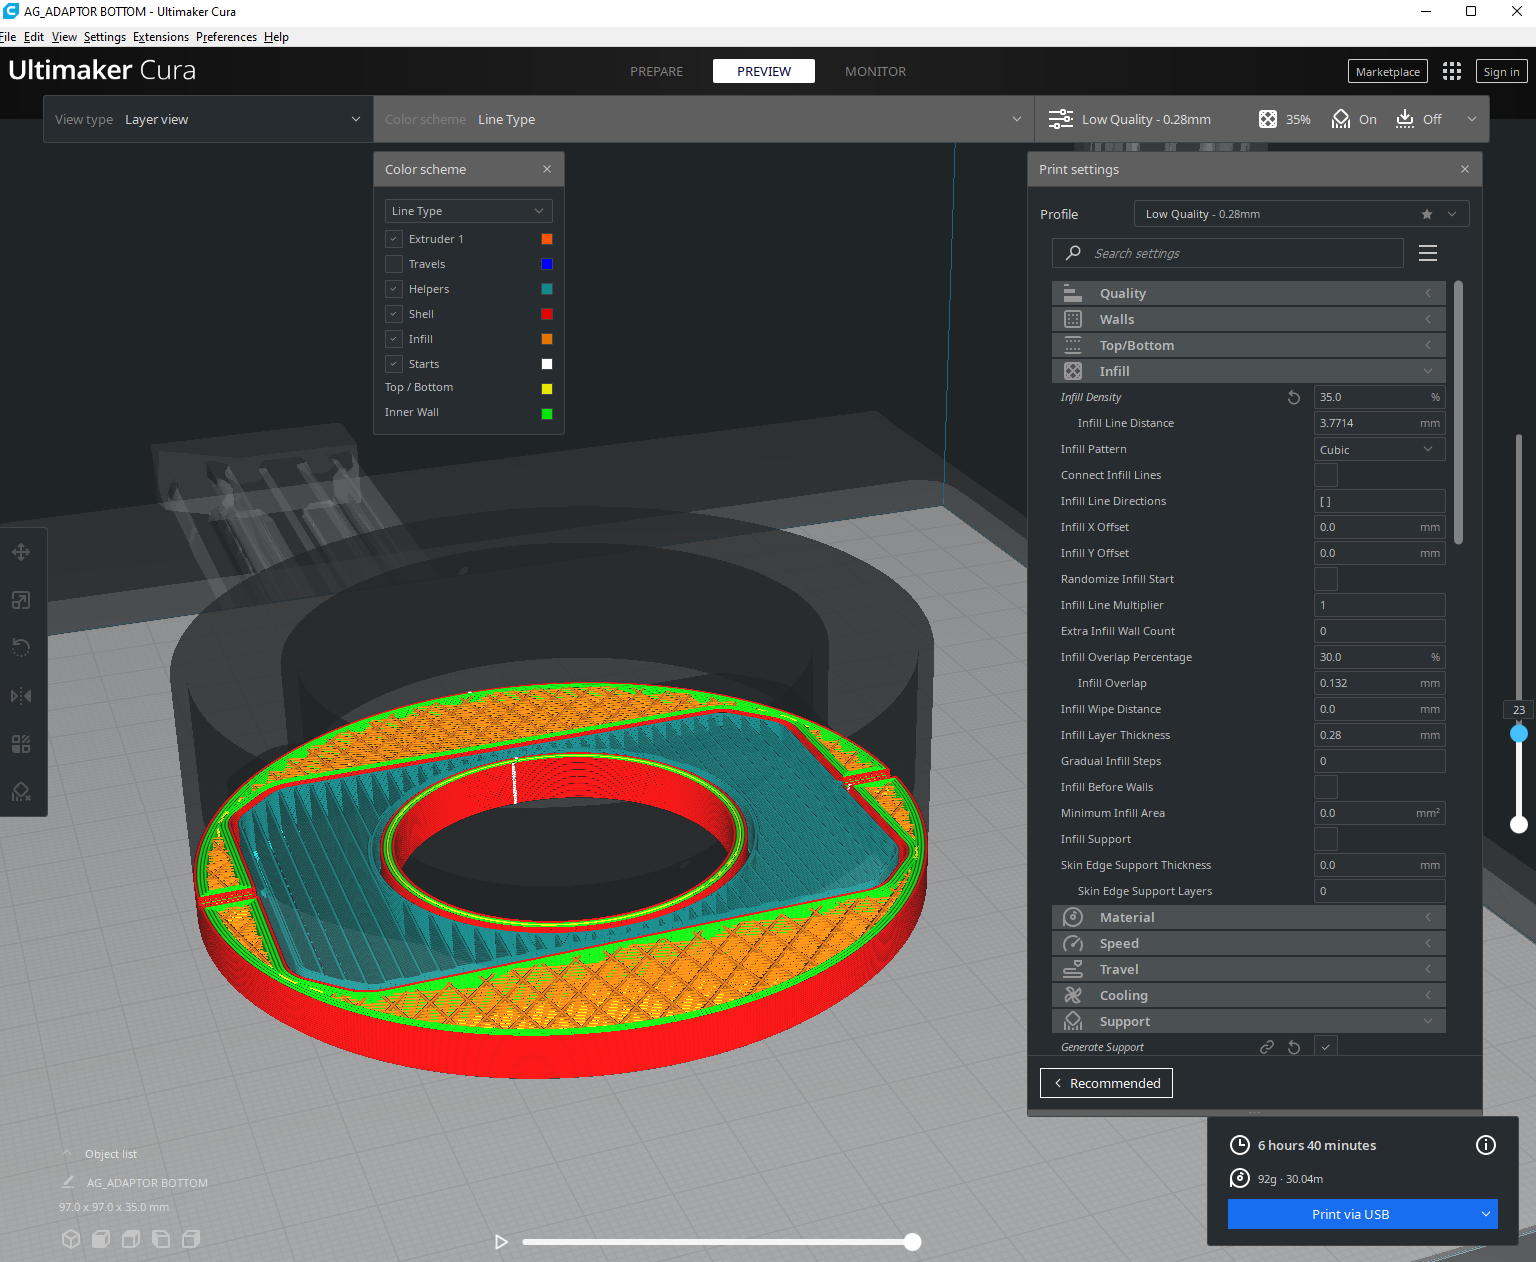Viewport: 1536px width, 1262px height.
Task: Open print info details icon
Action: point(1486,1145)
